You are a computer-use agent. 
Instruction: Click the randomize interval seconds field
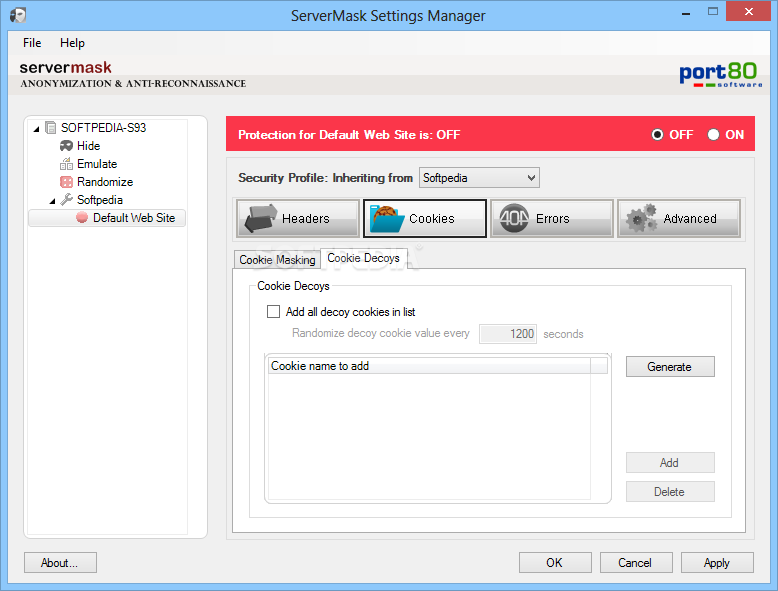tap(508, 333)
